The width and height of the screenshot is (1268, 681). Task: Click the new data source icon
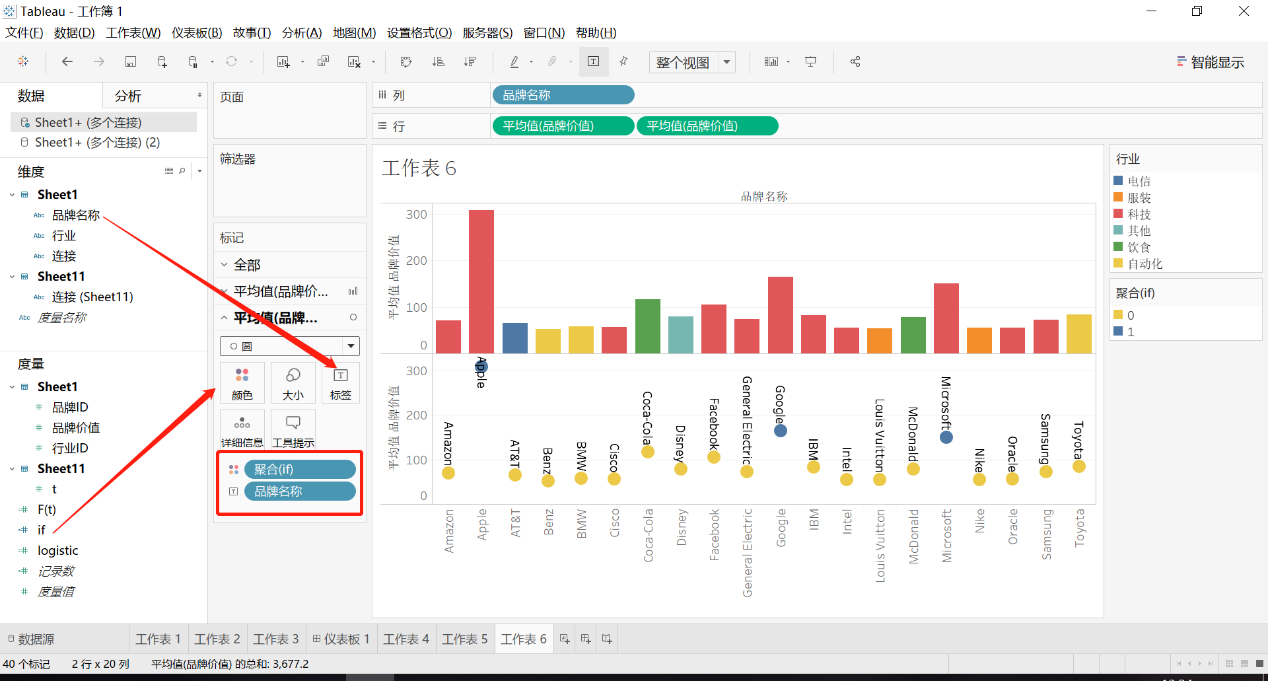pyautogui.click(x=162, y=62)
